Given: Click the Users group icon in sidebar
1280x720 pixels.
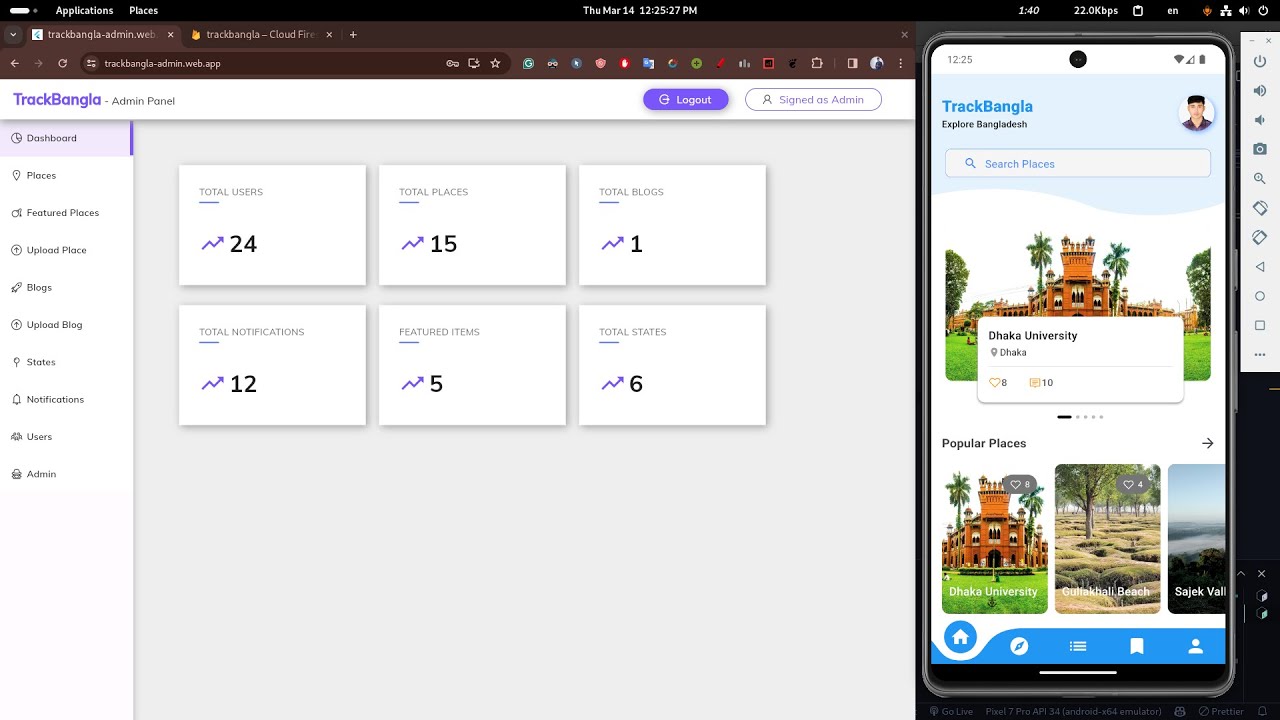Looking at the screenshot, I should click(17, 437).
